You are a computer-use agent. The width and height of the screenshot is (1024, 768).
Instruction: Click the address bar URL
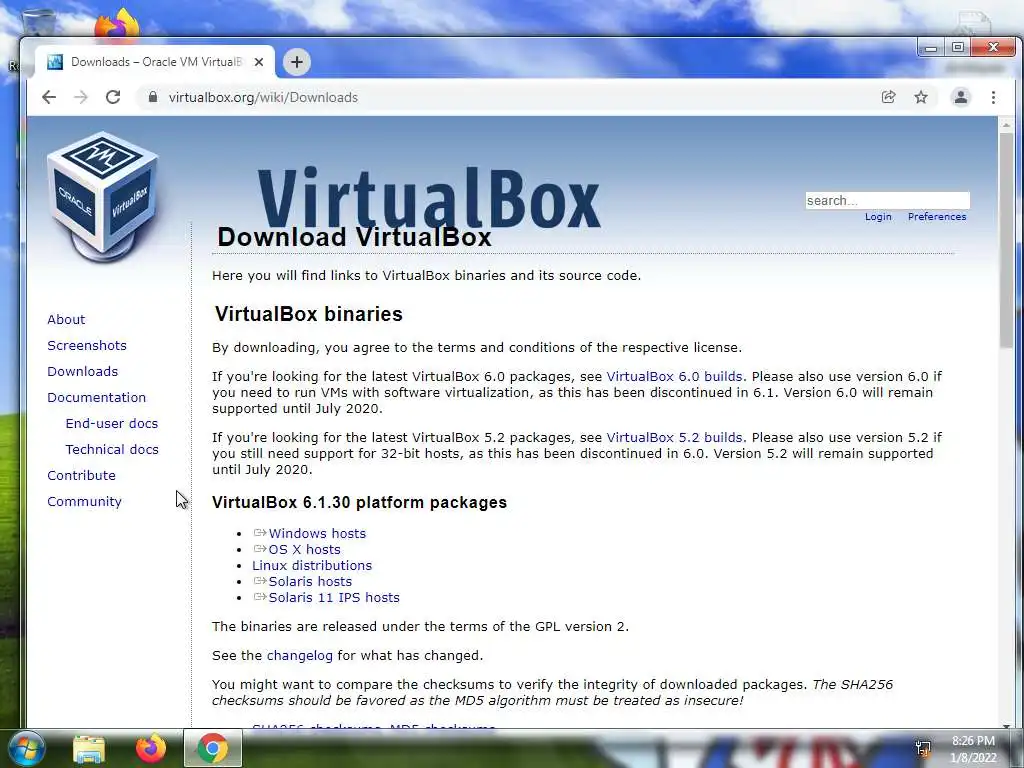pos(263,97)
